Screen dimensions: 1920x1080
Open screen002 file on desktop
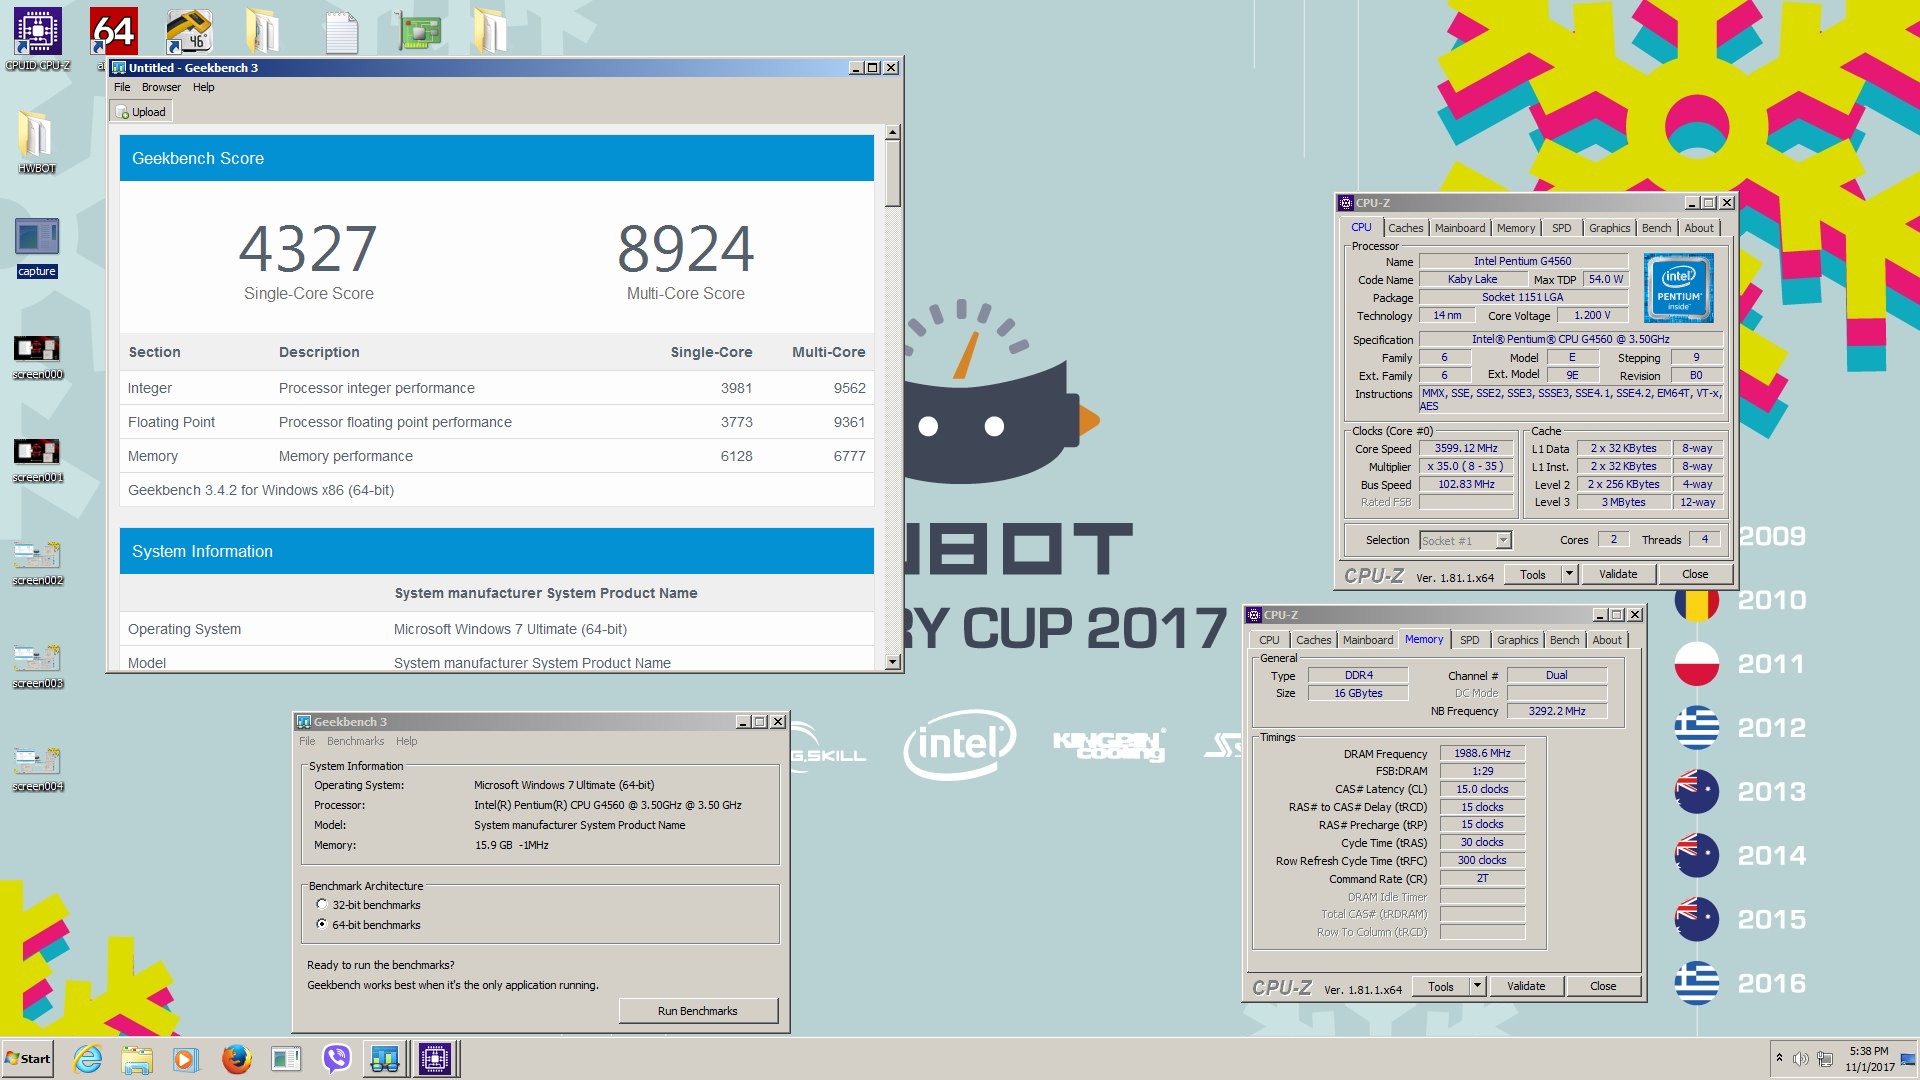coord(37,563)
